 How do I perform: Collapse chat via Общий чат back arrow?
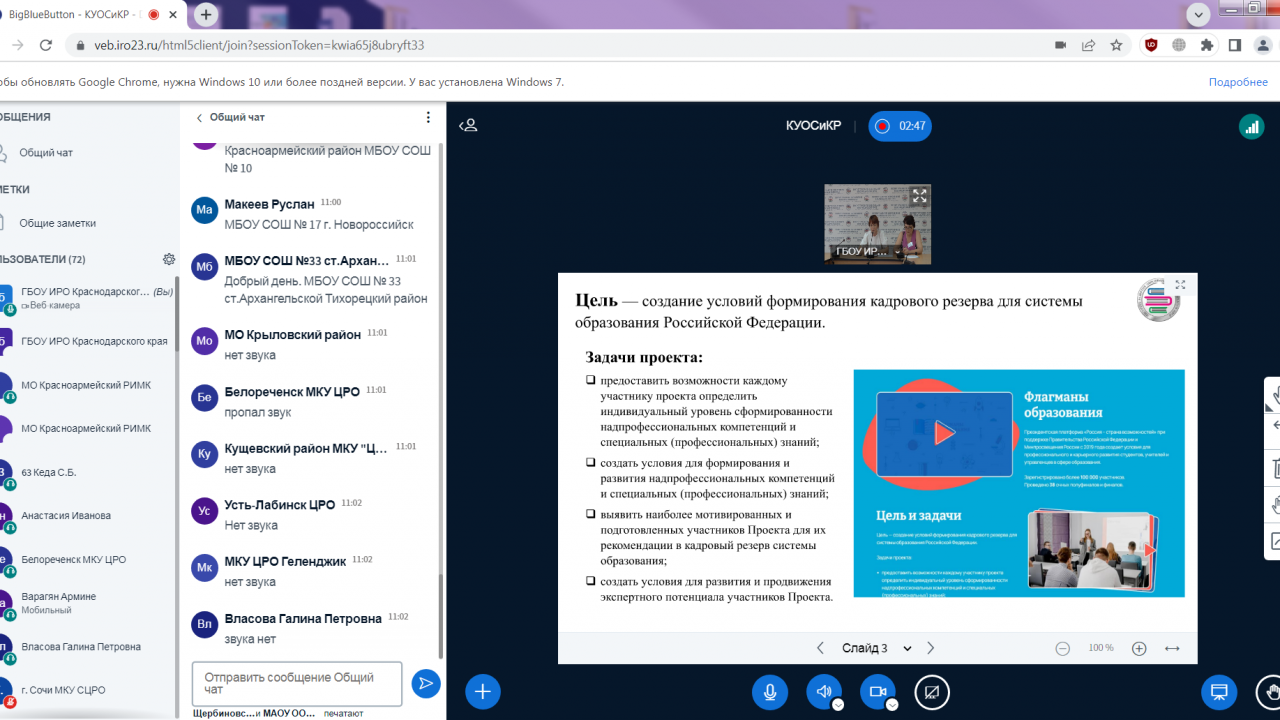[199, 117]
